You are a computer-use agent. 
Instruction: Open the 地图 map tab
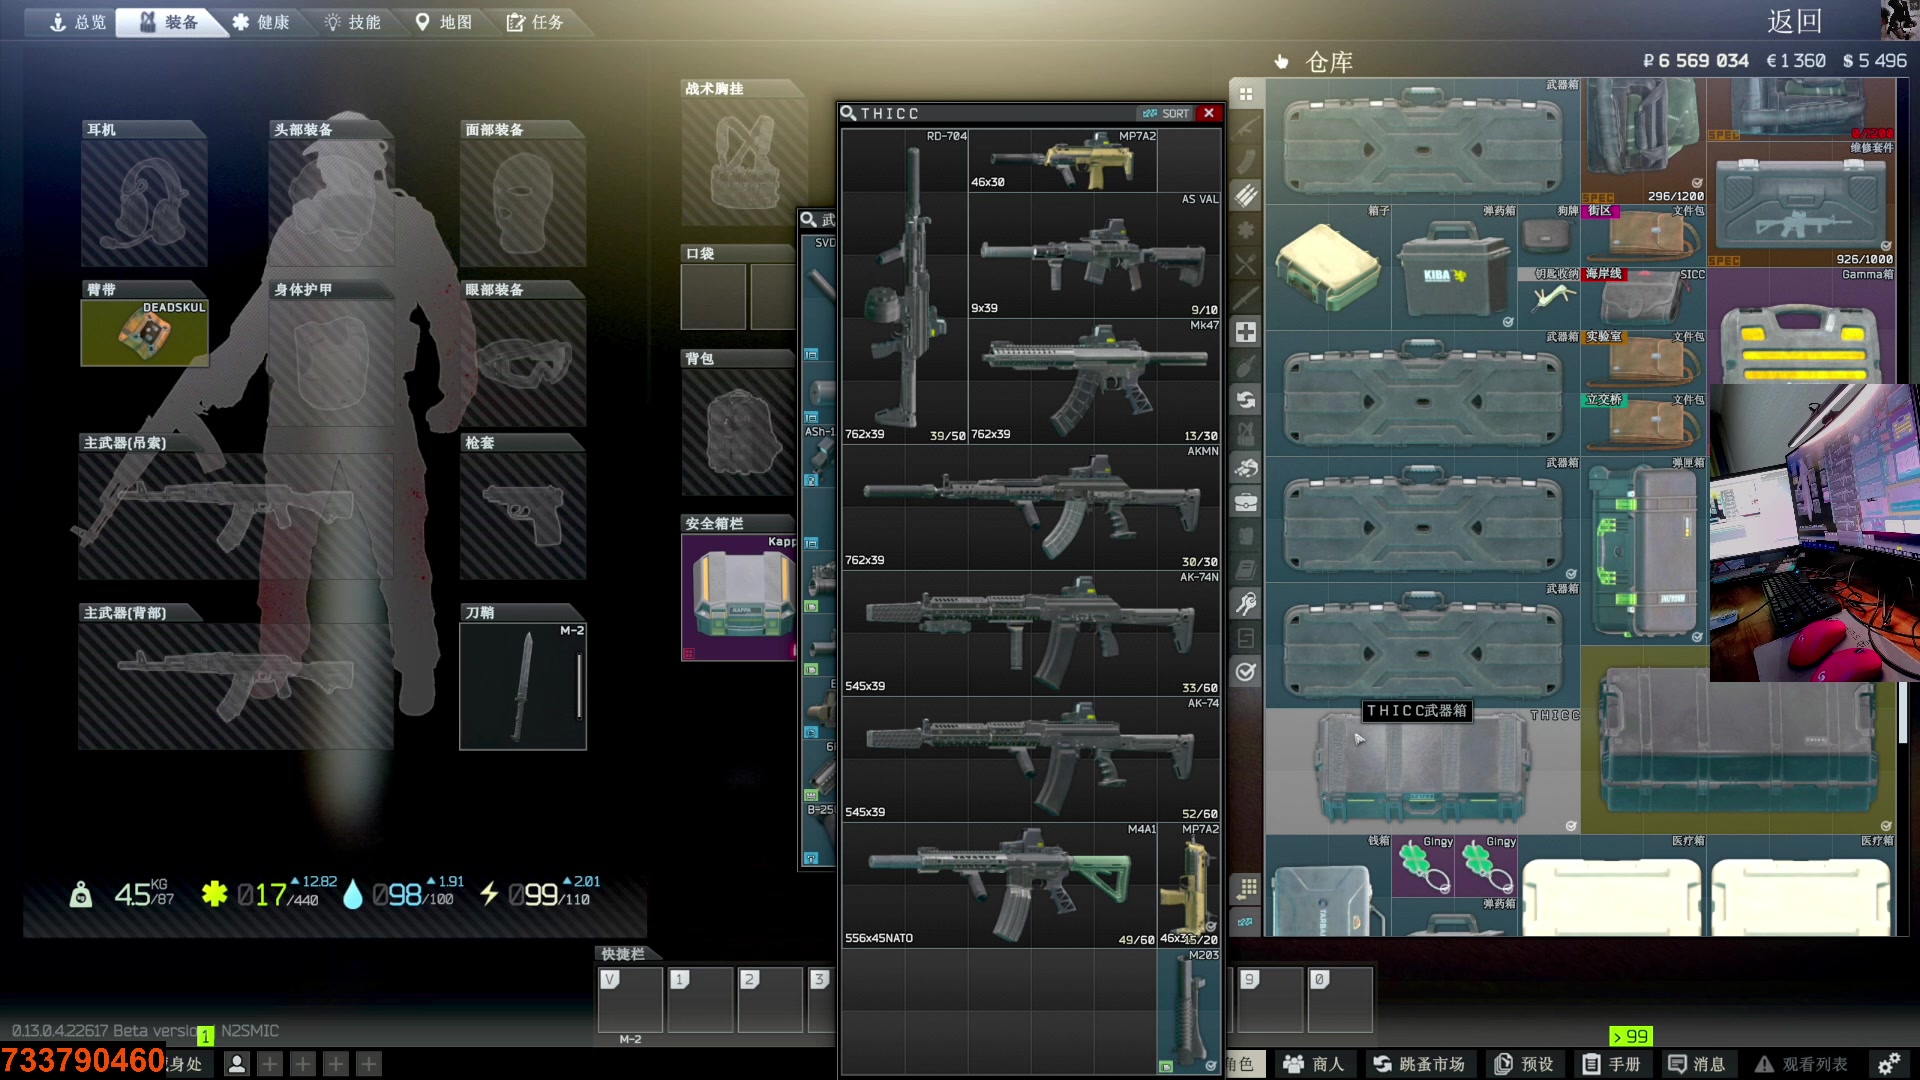[443, 22]
